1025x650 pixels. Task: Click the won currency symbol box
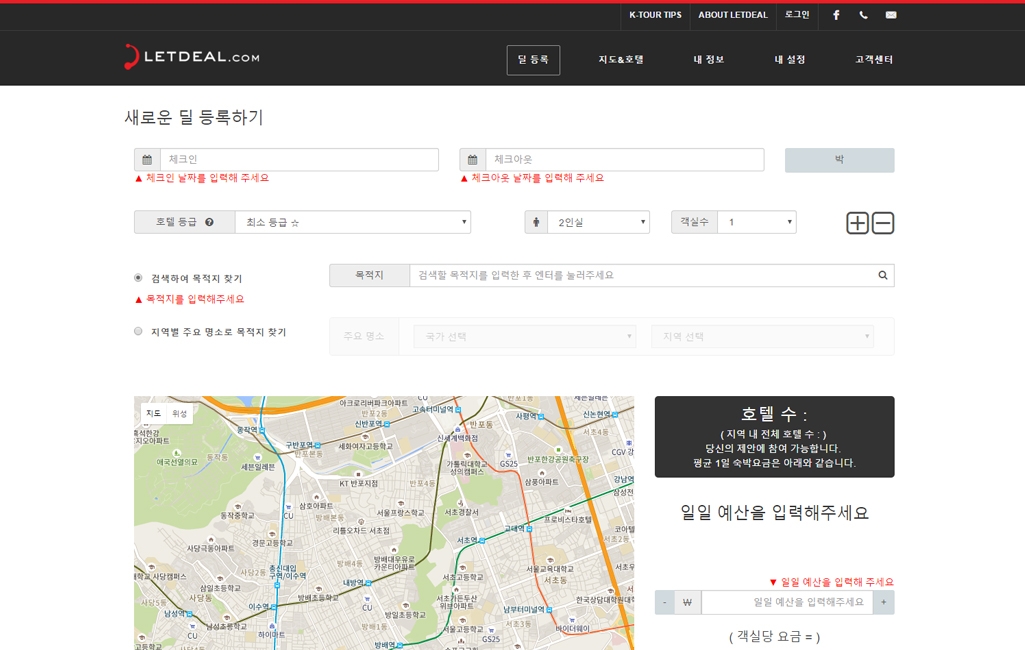coord(687,602)
